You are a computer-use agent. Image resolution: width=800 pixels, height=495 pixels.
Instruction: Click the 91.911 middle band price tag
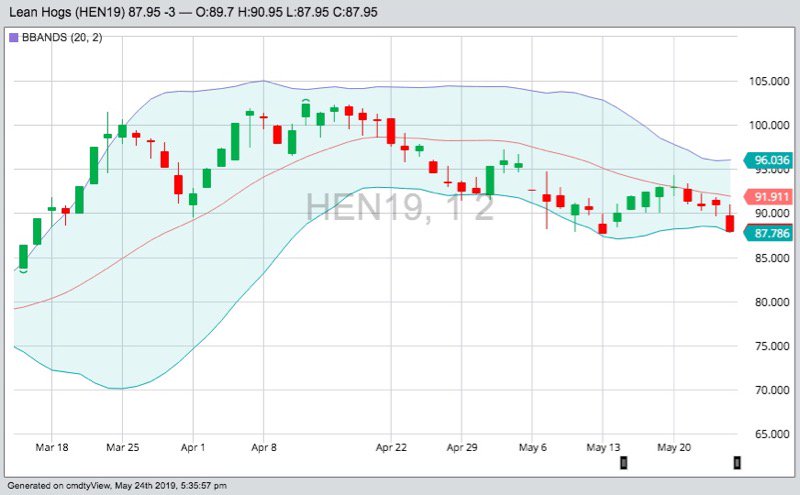click(772, 197)
